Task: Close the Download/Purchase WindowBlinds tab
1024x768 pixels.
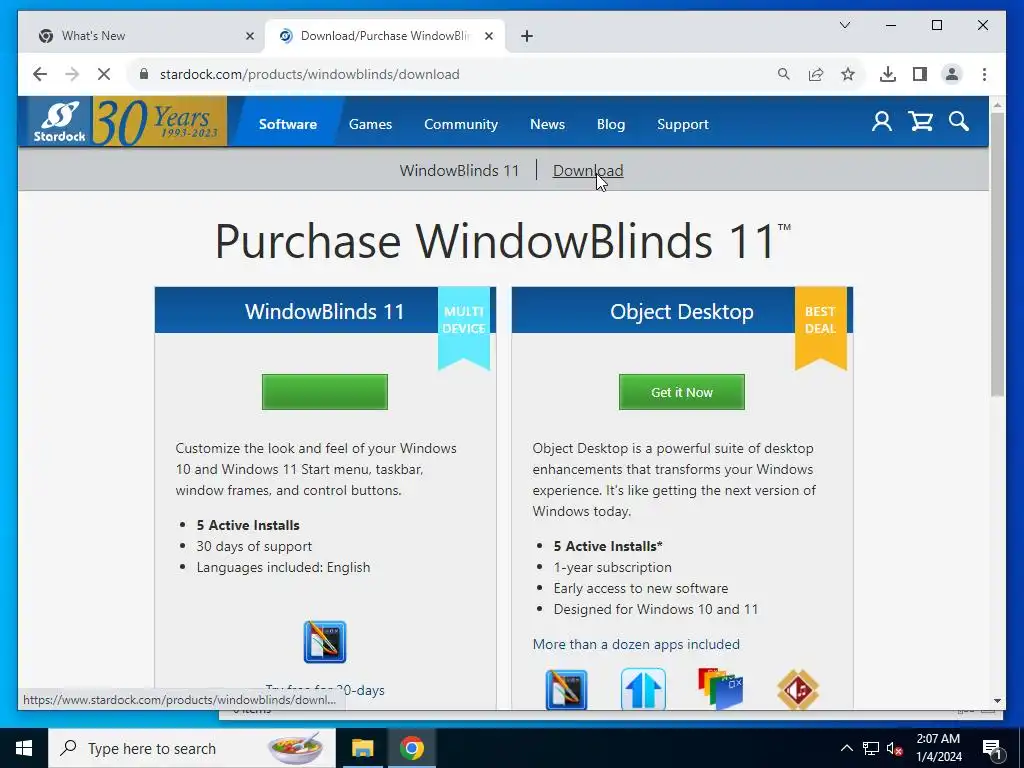Action: pos(488,36)
